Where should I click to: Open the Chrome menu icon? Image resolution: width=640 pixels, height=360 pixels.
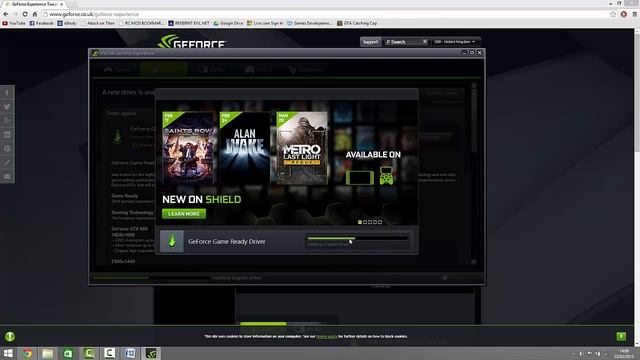(x=635, y=14)
